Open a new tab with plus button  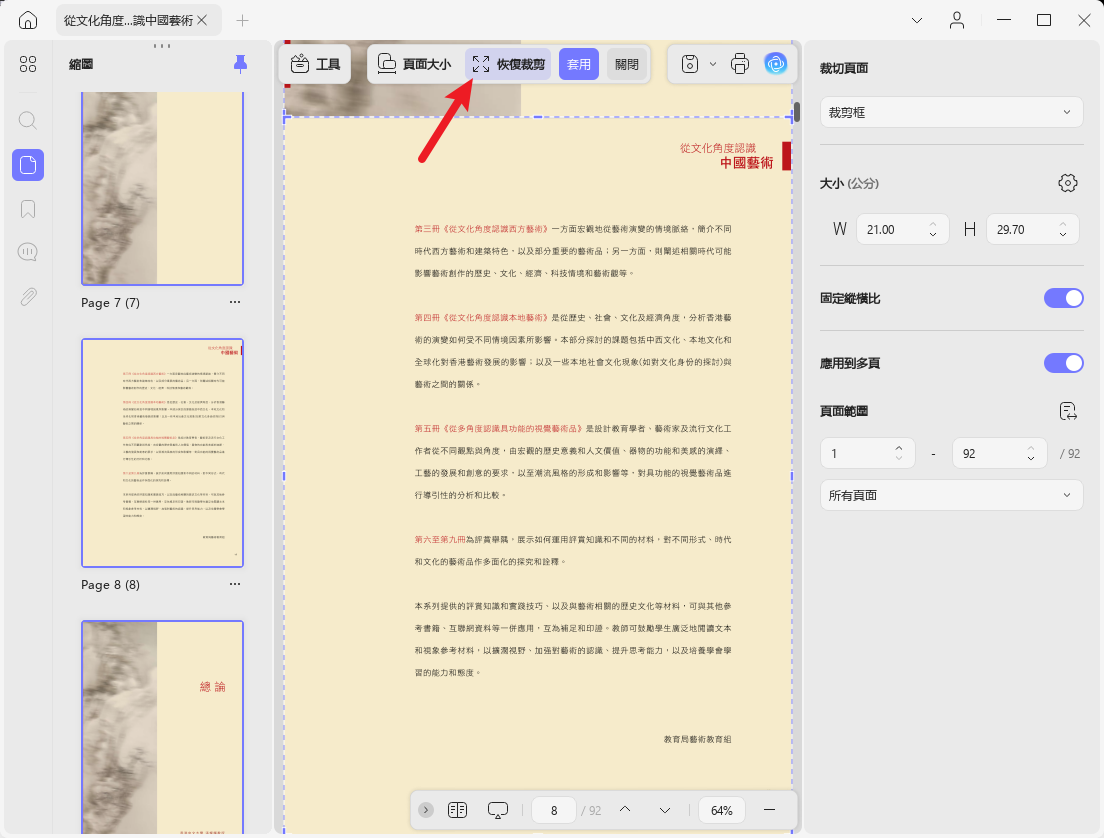click(x=242, y=20)
